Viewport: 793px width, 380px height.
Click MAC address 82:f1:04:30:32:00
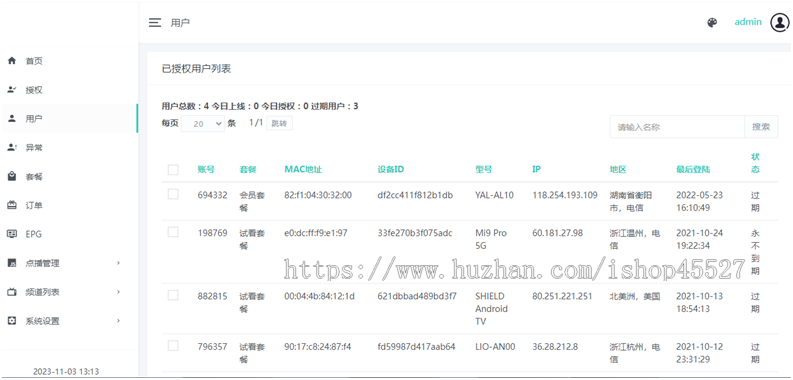coord(318,195)
